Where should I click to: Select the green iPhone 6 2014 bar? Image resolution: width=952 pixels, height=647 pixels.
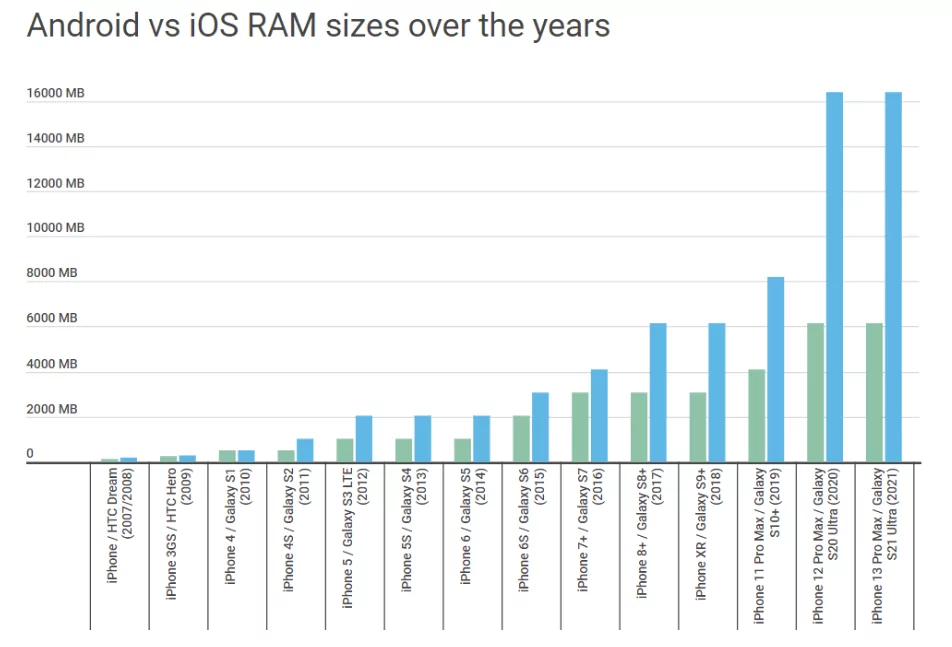tap(462, 450)
